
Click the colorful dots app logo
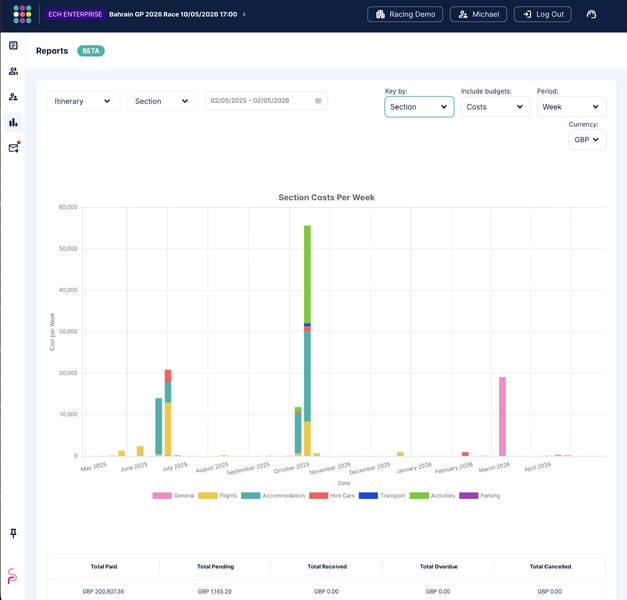pos(22,14)
